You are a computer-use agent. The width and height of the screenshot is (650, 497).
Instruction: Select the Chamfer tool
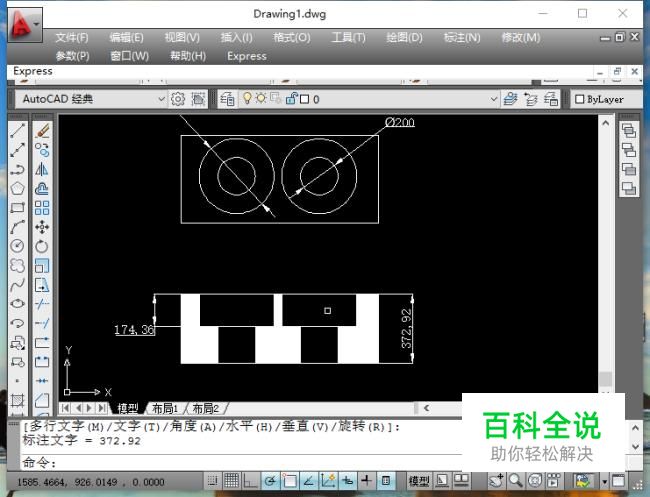42,400
